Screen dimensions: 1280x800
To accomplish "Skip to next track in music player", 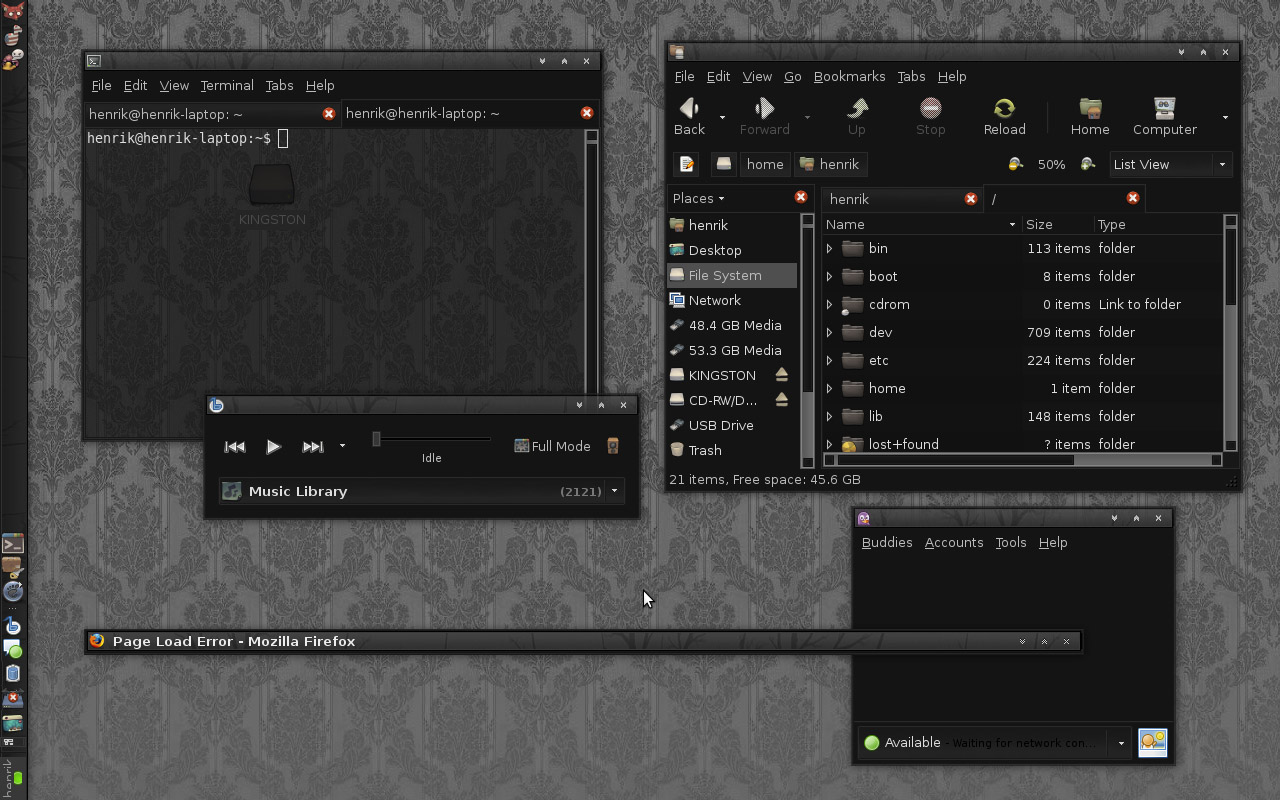I will click(313, 447).
